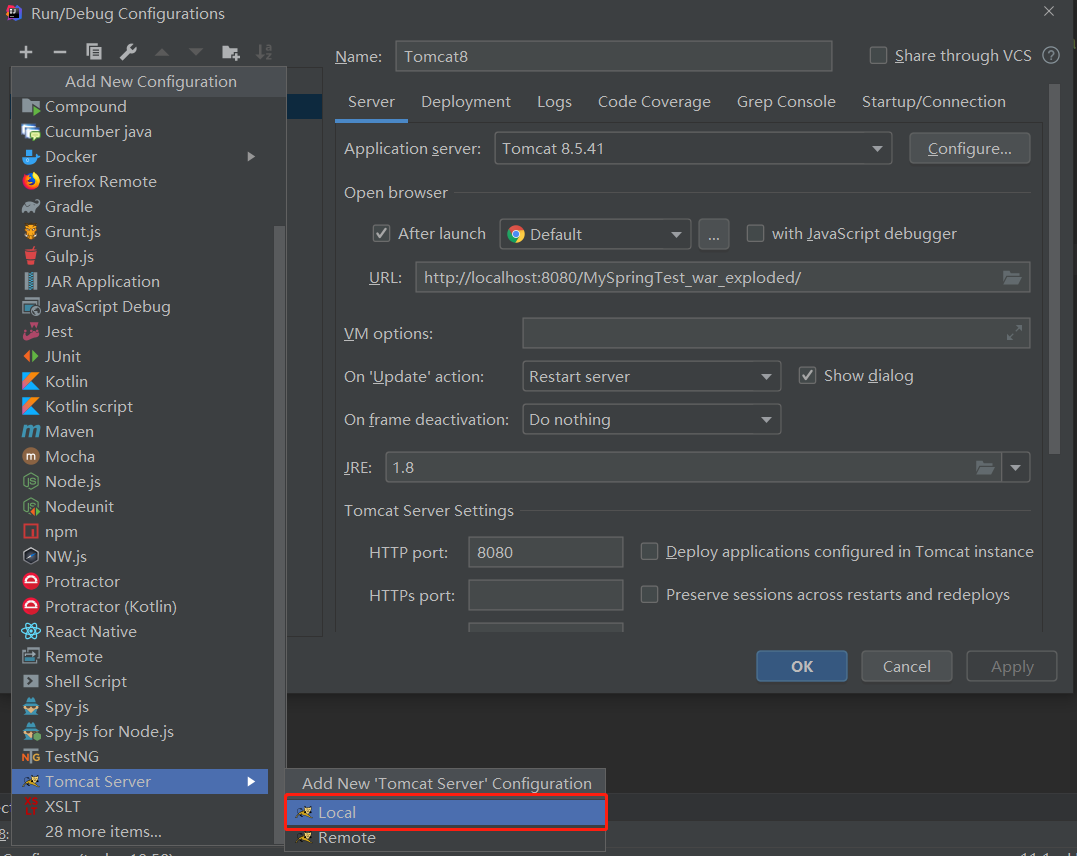
Task: Click the HTTPs port input field
Action: (545, 595)
